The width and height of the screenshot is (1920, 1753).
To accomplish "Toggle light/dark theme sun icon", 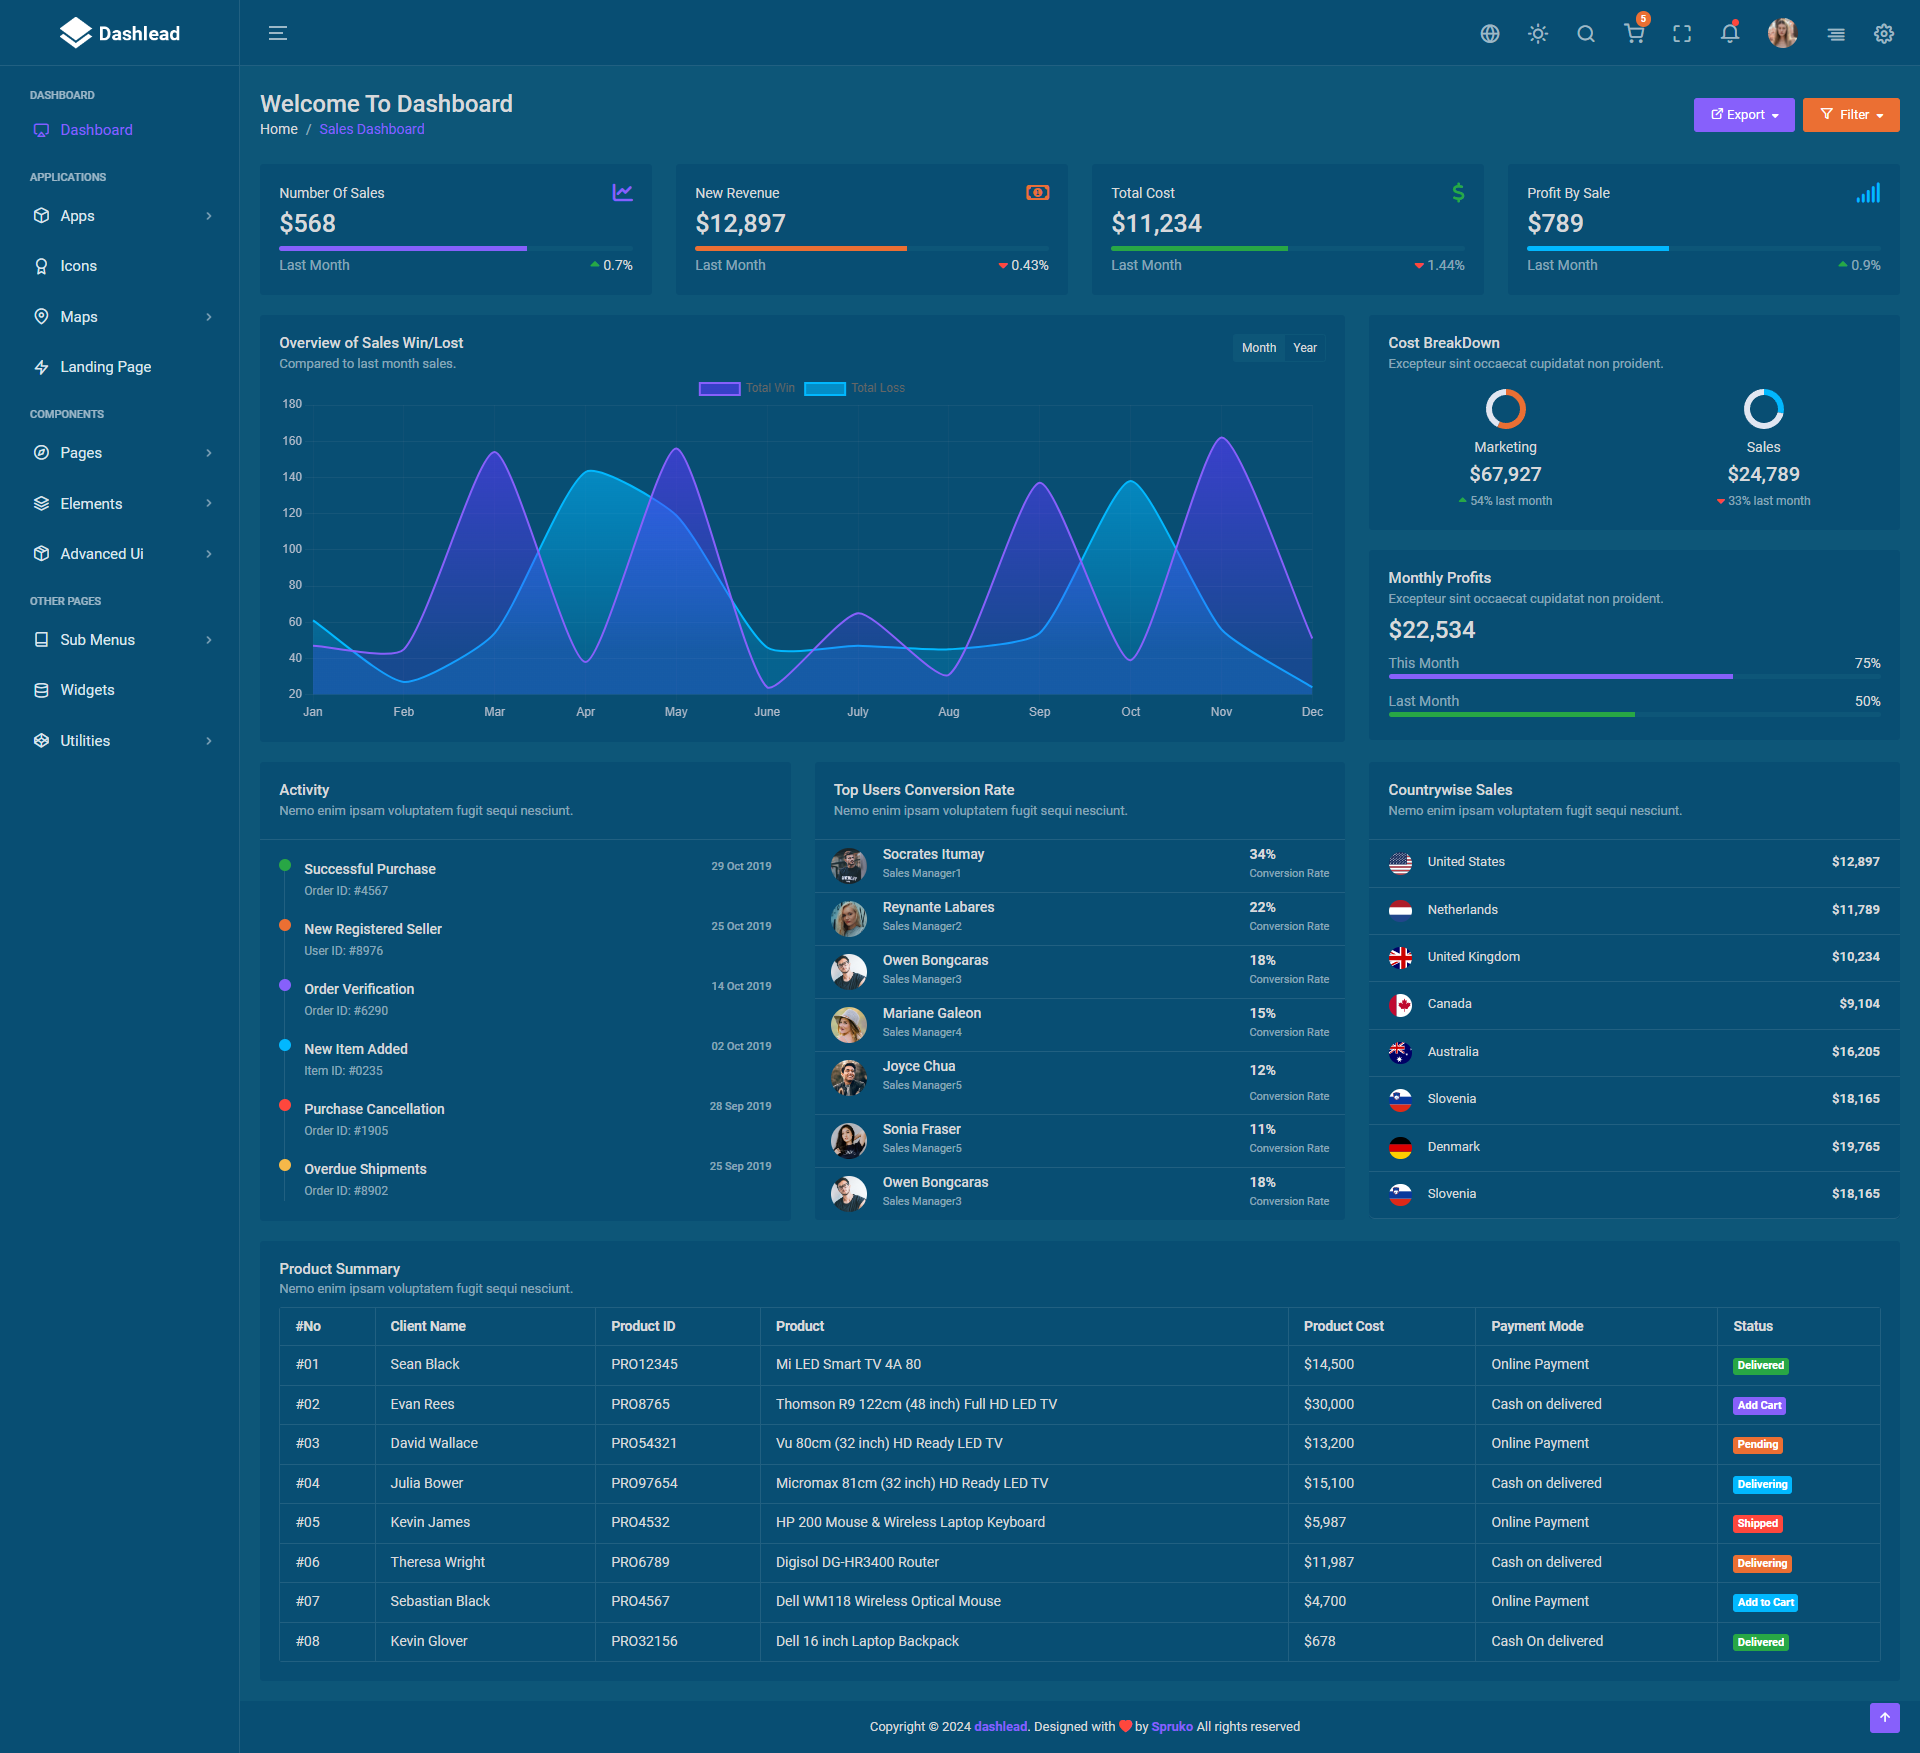I will (1538, 34).
